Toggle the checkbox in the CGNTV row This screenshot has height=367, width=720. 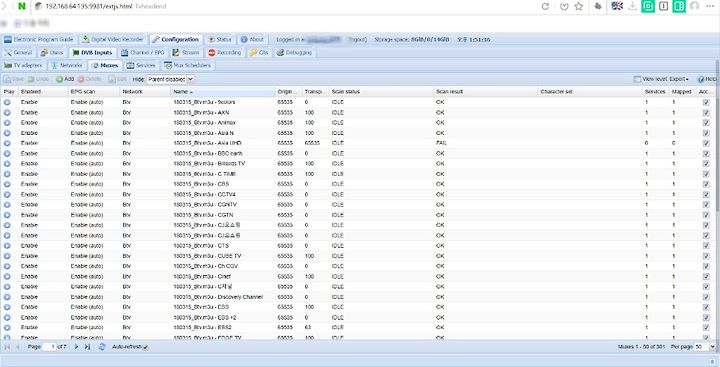click(x=706, y=205)
